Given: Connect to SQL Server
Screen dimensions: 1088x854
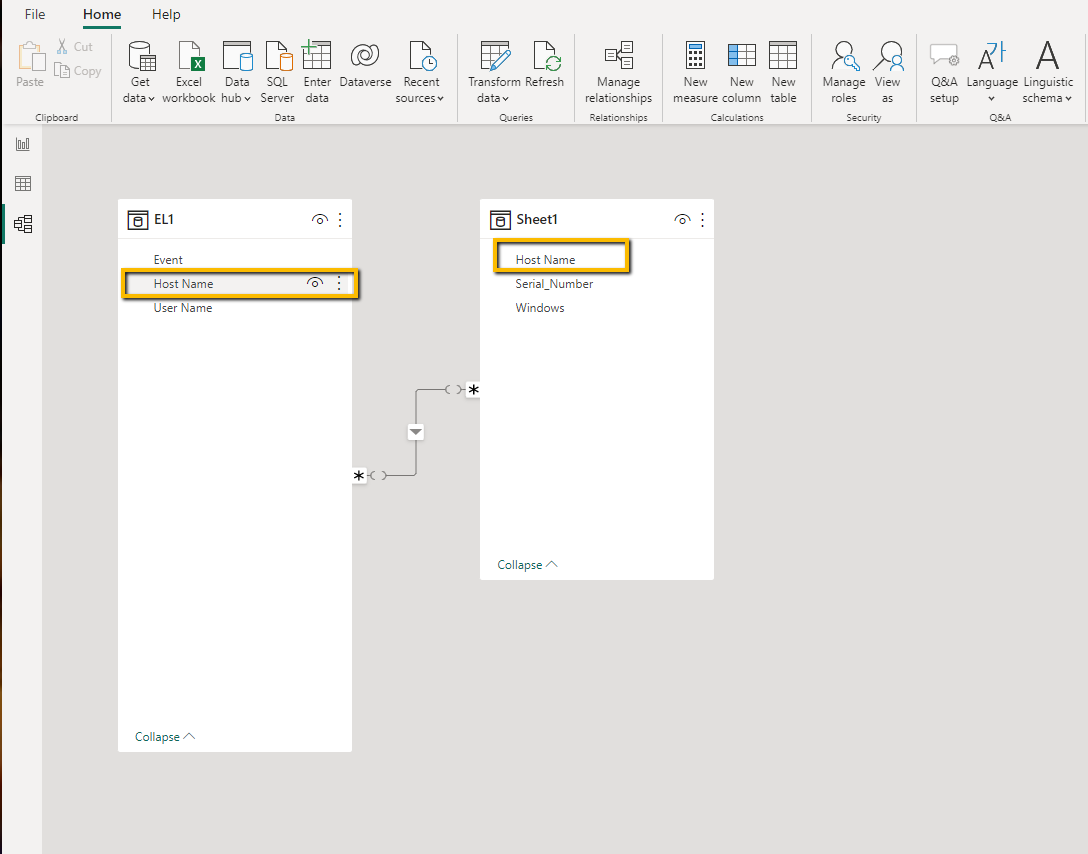Looking at the screenshot, I should [x=277, y=72].
